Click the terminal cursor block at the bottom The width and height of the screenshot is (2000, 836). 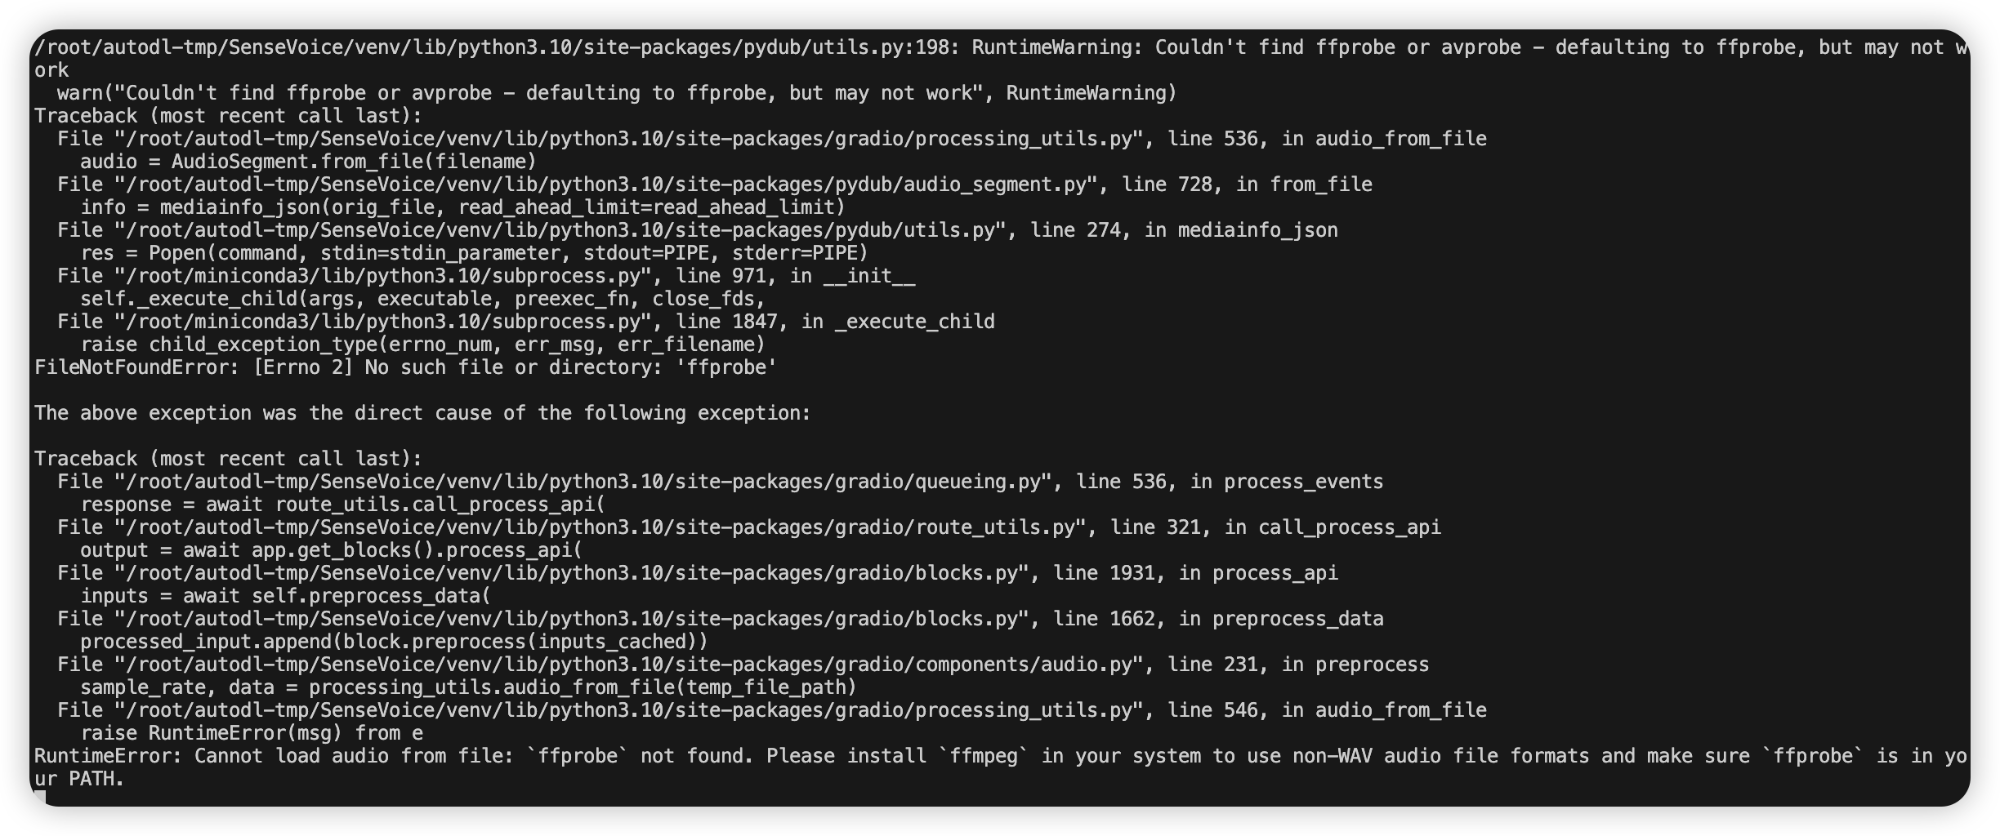click(x=40, y=797)
